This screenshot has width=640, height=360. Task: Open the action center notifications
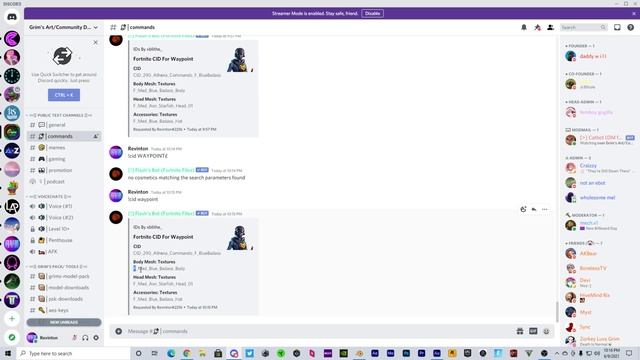[629, 353]
